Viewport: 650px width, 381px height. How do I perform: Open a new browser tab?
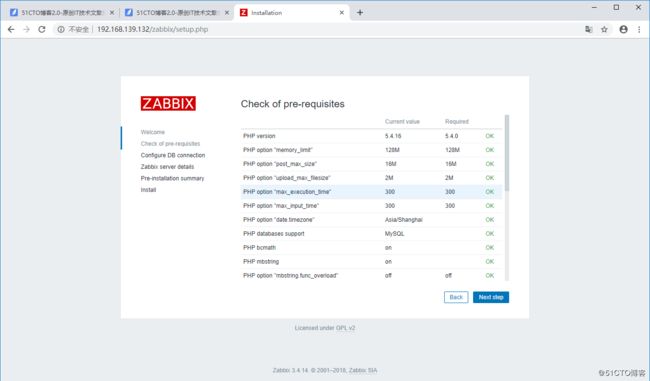360,12
